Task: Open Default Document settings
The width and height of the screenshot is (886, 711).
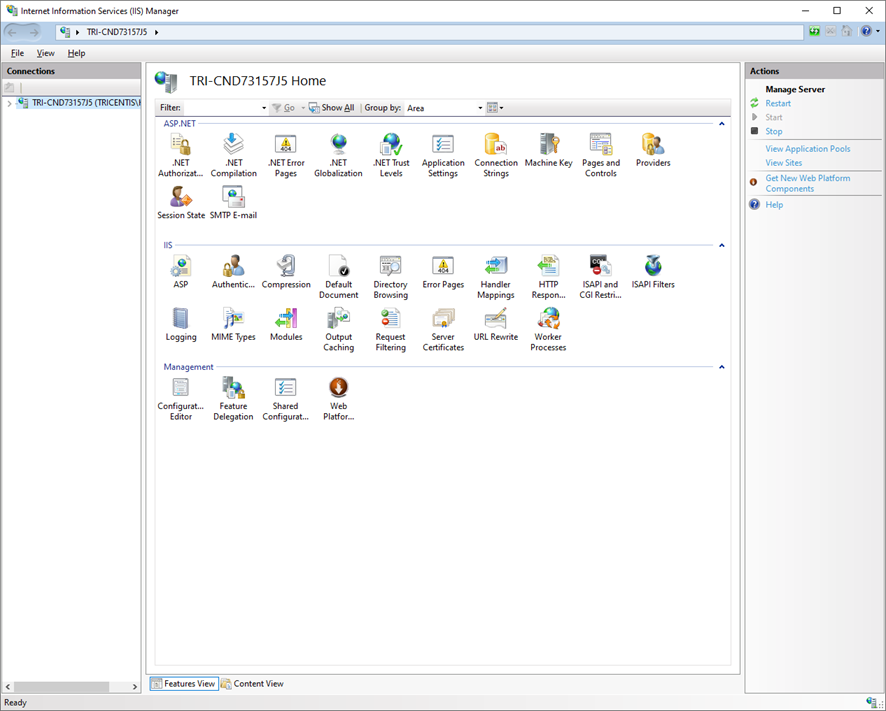Action: [338, 270]
